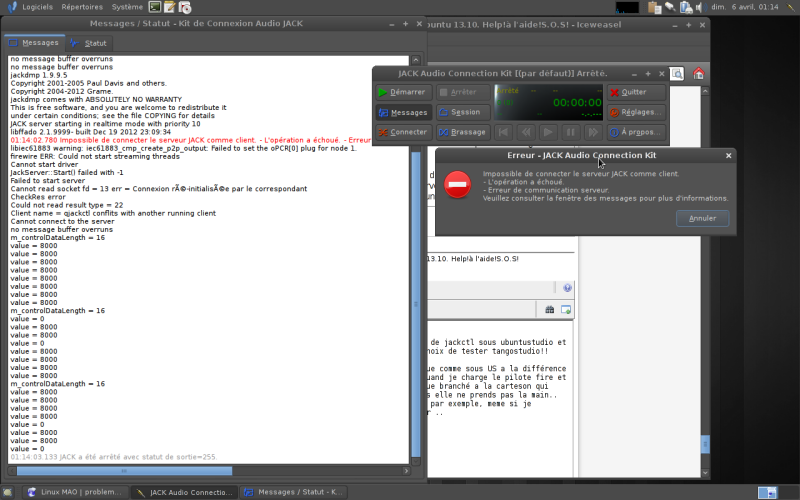Click the messages scroll-right arrow

[406, 471]
